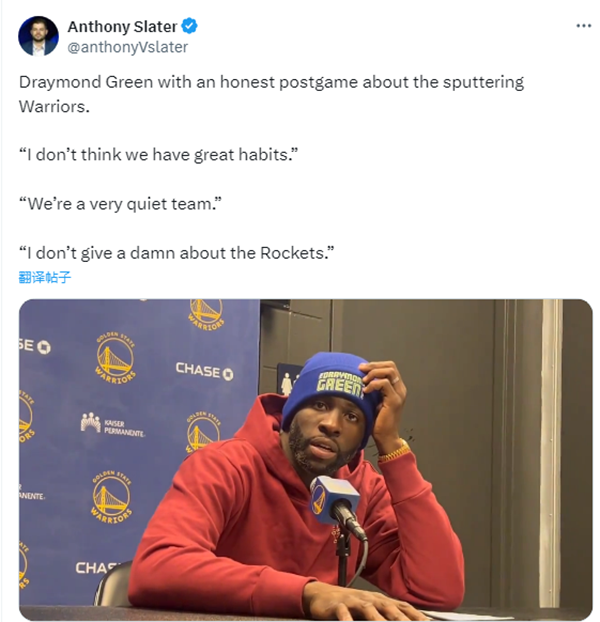Select the "We're a very quiet team" quote

[120, 204]
